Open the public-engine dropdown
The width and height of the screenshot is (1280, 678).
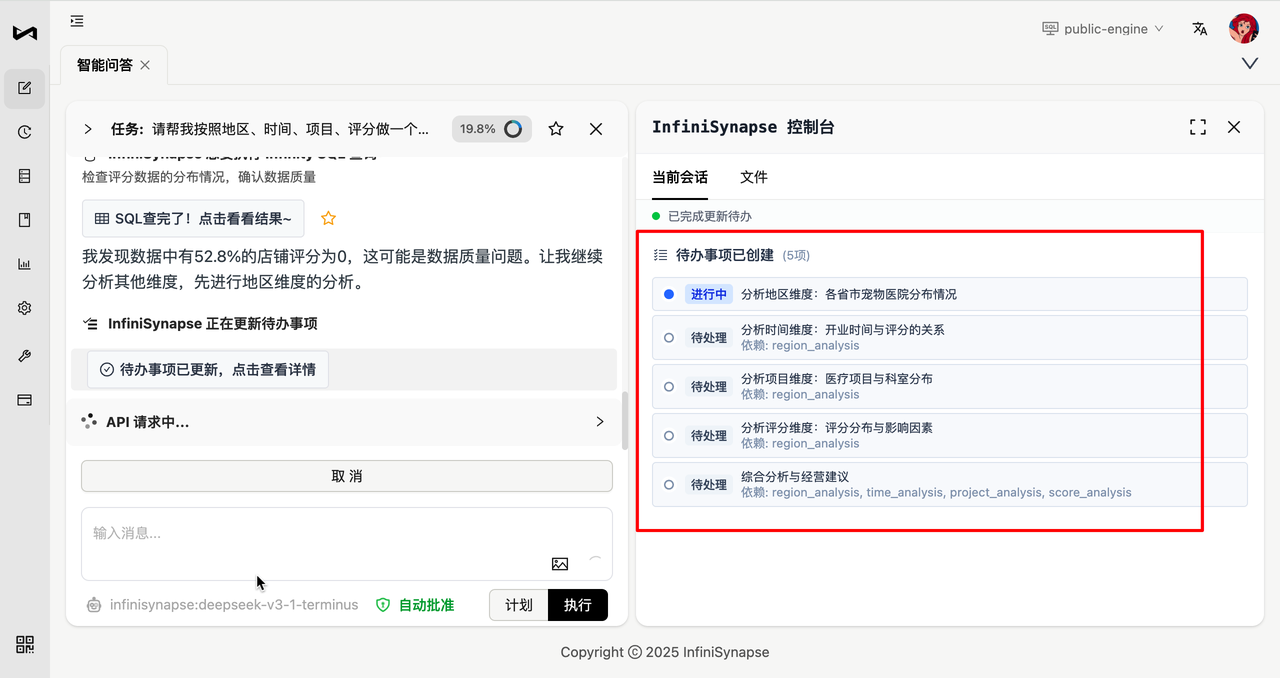coord(1103,29)
